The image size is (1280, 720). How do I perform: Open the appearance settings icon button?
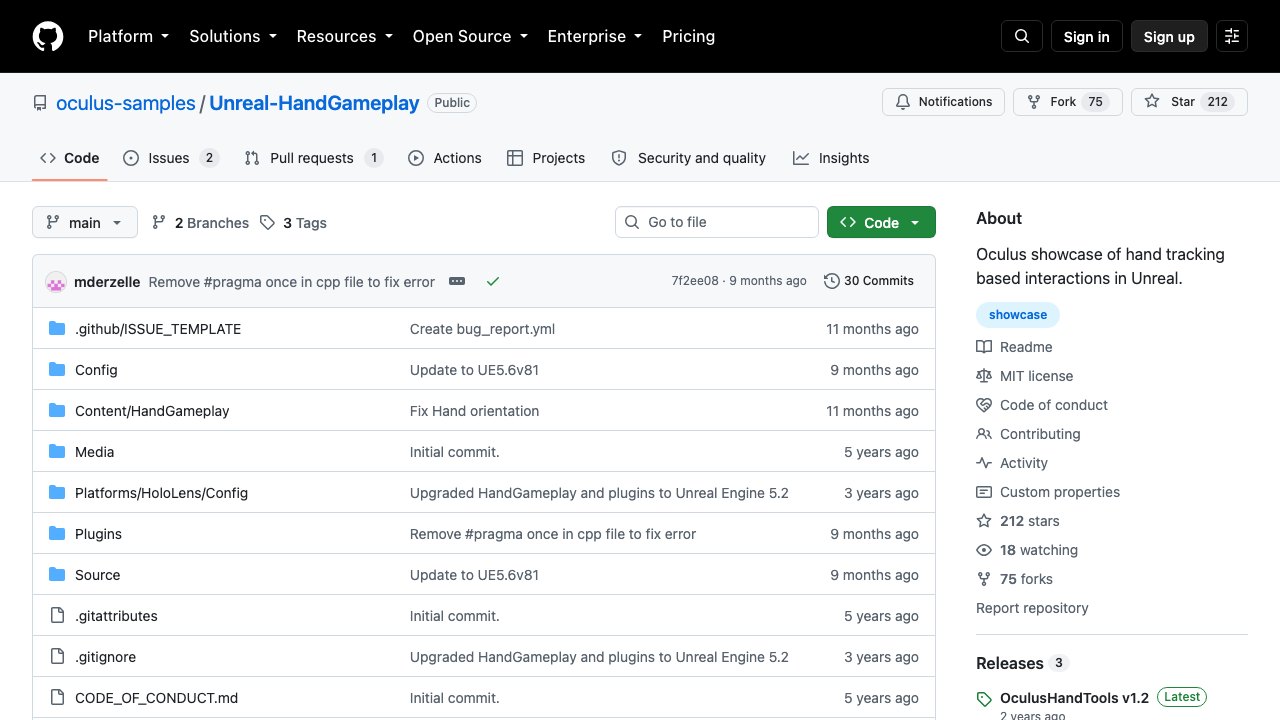(1232, 36)
